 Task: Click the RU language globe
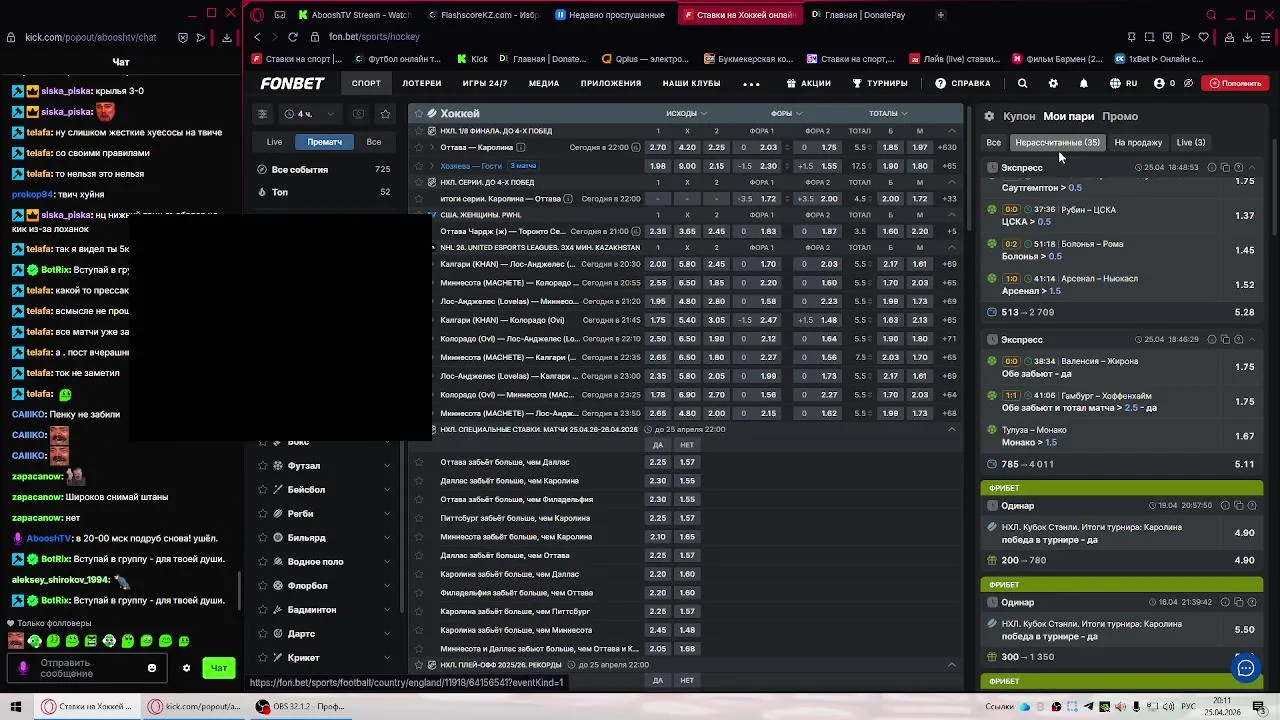(1123, 84)
